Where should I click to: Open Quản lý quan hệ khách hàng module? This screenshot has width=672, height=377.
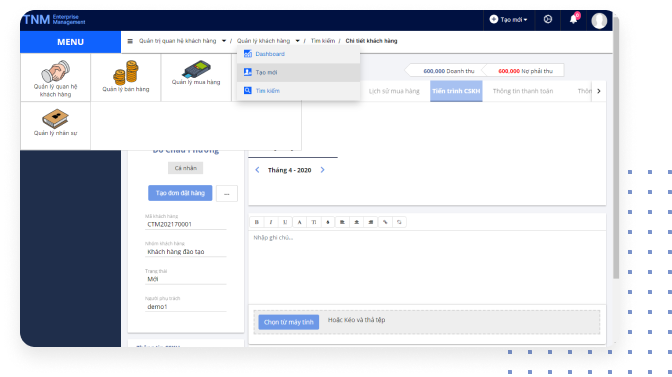[55, 78]
